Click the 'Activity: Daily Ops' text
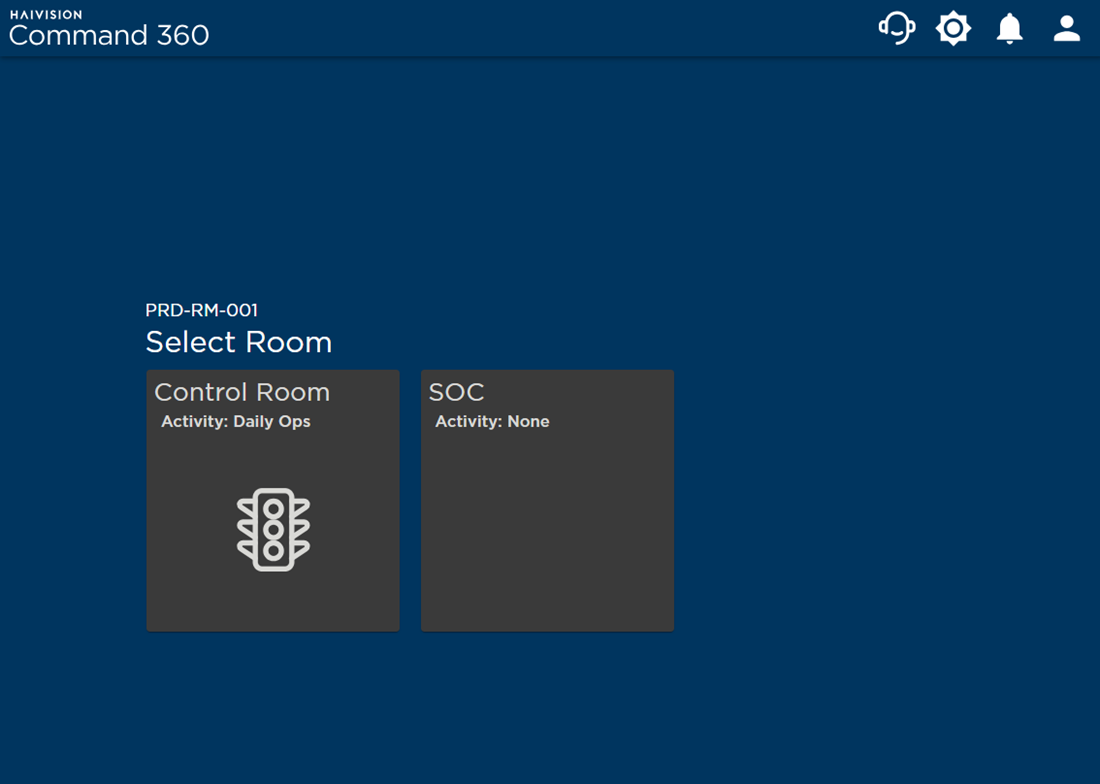This screenshot has width=1100, height=784. coord(236,421)
